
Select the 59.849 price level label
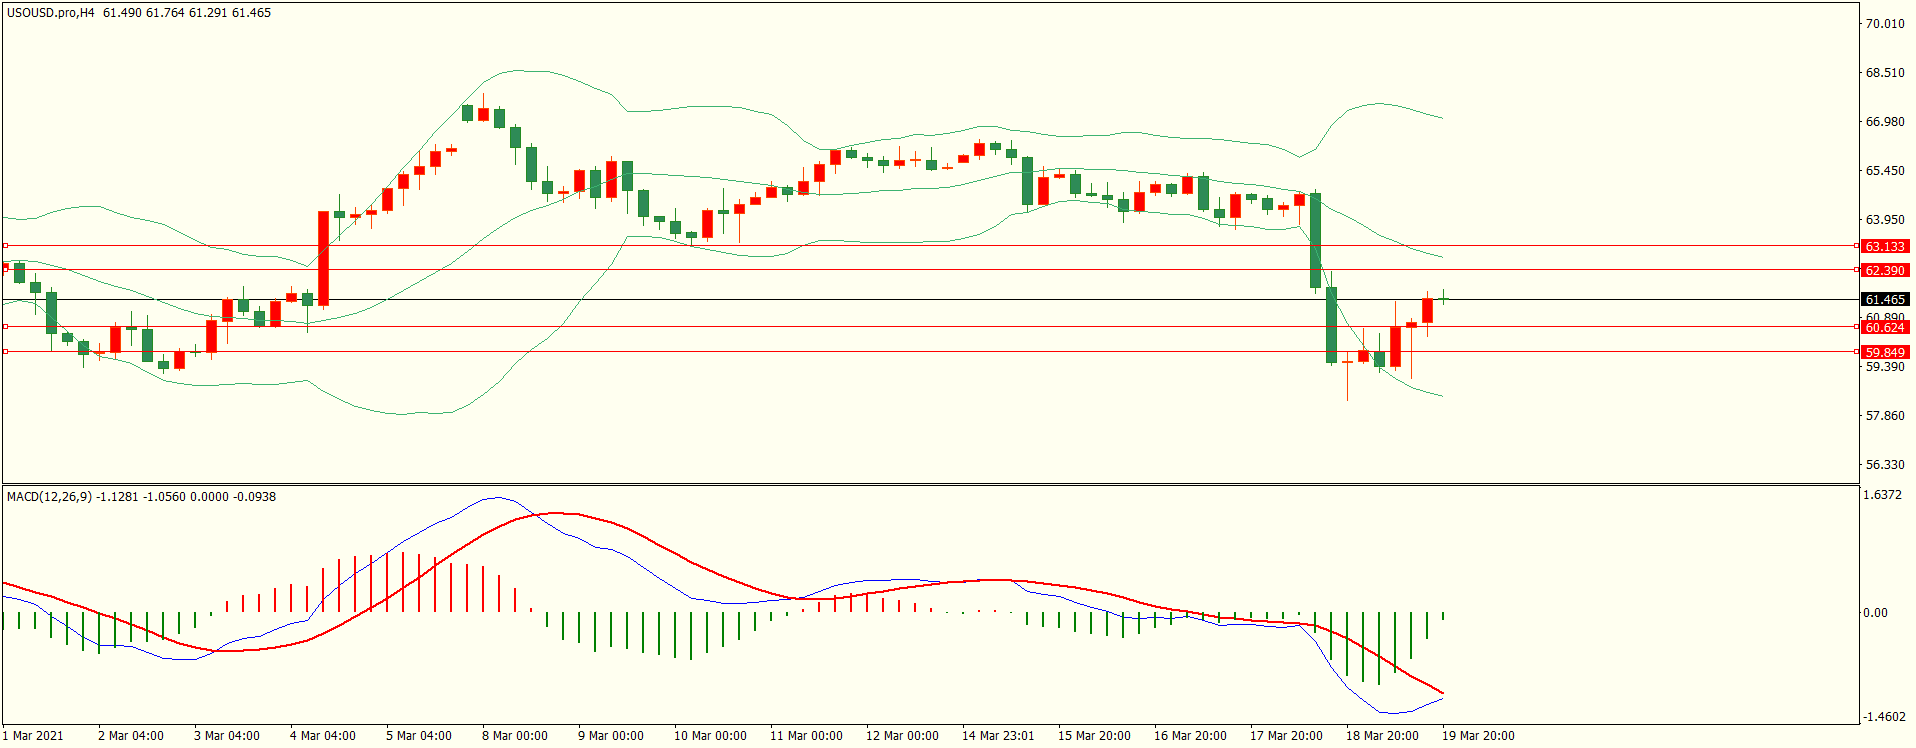tap(1885, 352)
